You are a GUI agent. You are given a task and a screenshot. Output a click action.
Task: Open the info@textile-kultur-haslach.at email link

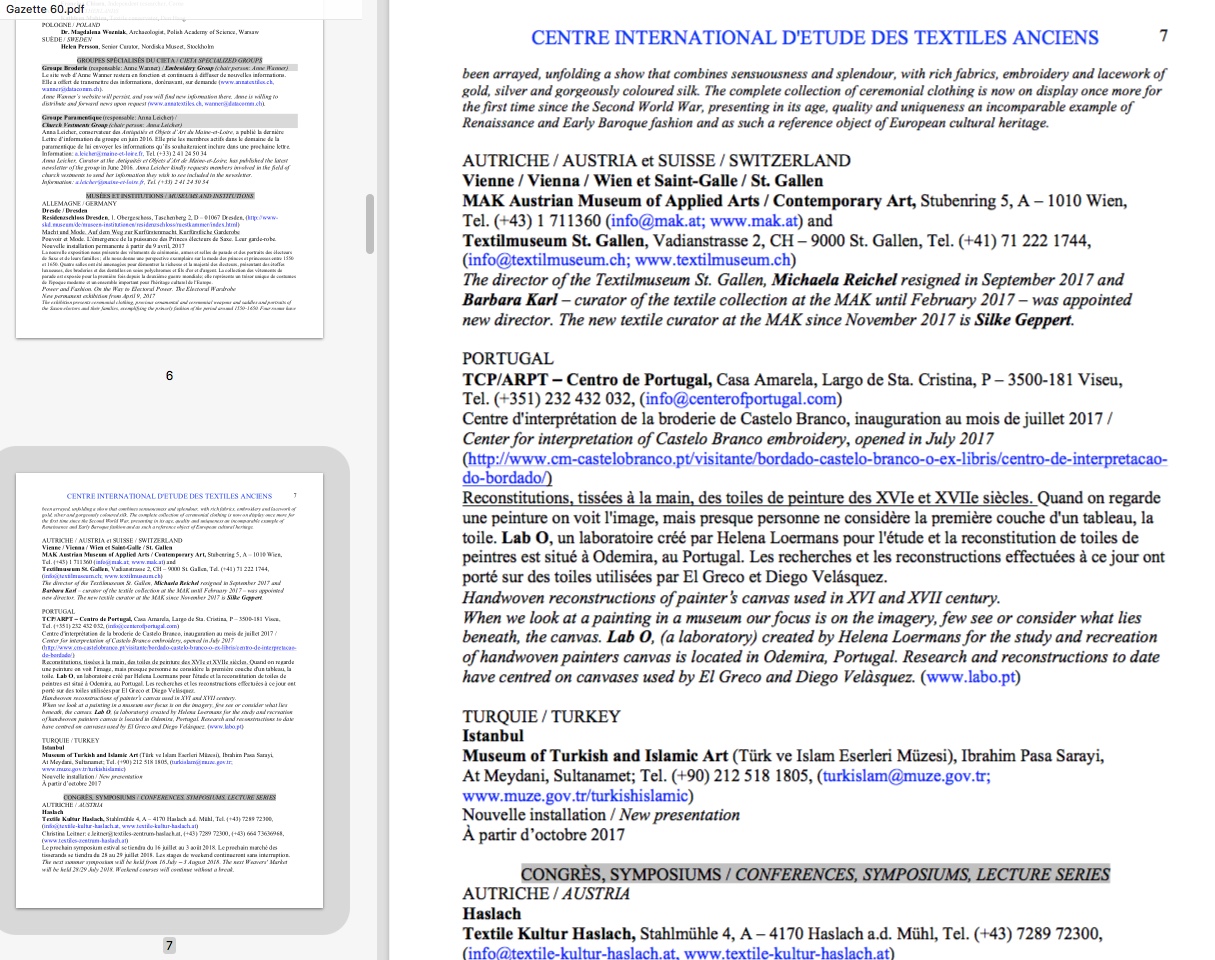571,954
